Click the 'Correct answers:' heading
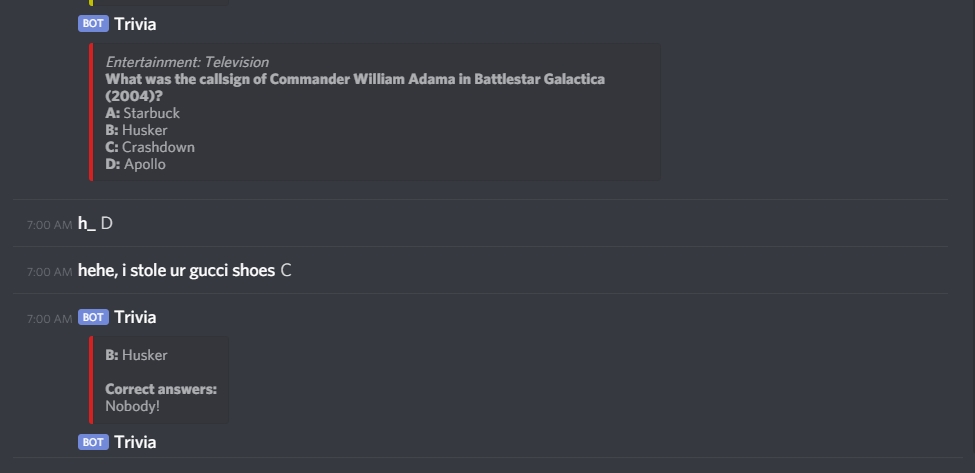Image resolution: width=975 pixels, height=473 pixels. point(161,389)
